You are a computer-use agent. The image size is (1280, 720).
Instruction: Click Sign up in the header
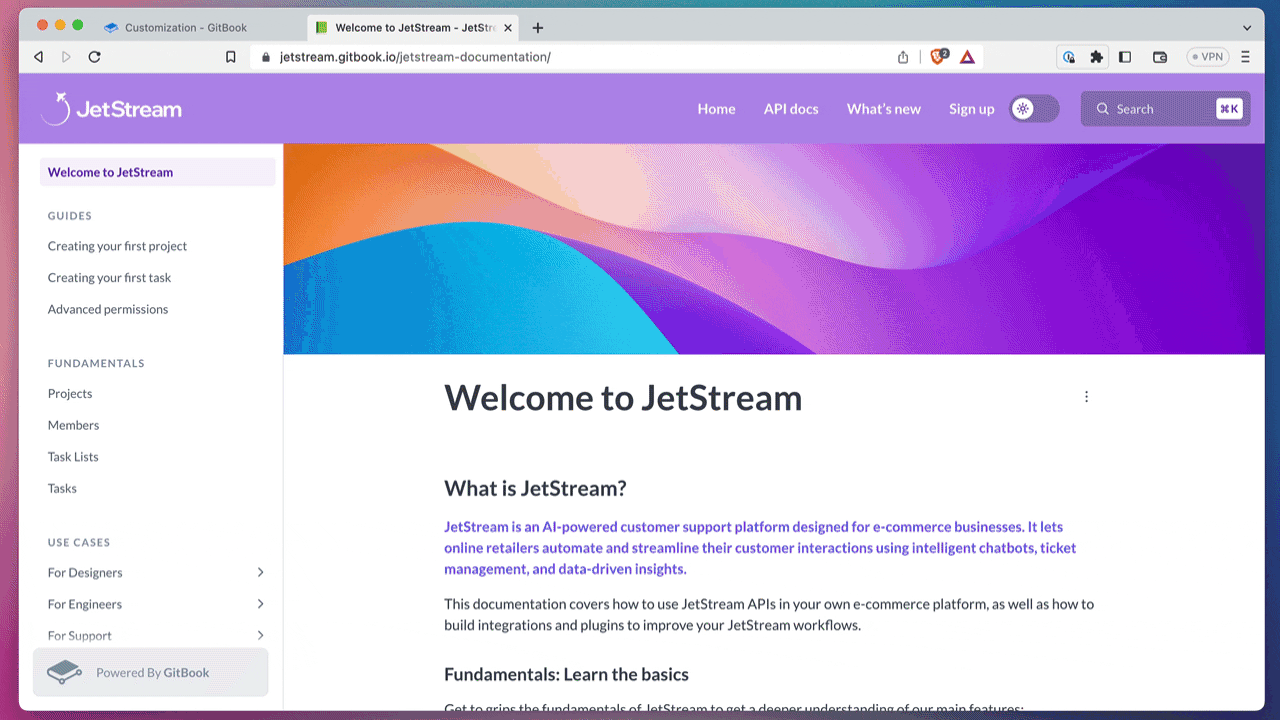(x=972, y=109)
